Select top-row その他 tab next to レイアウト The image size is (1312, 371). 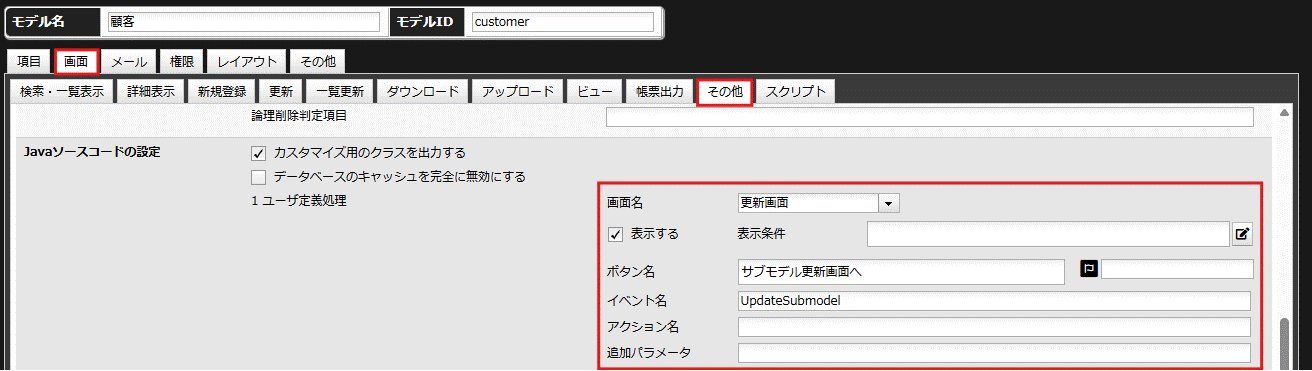(x=318, y=62)
